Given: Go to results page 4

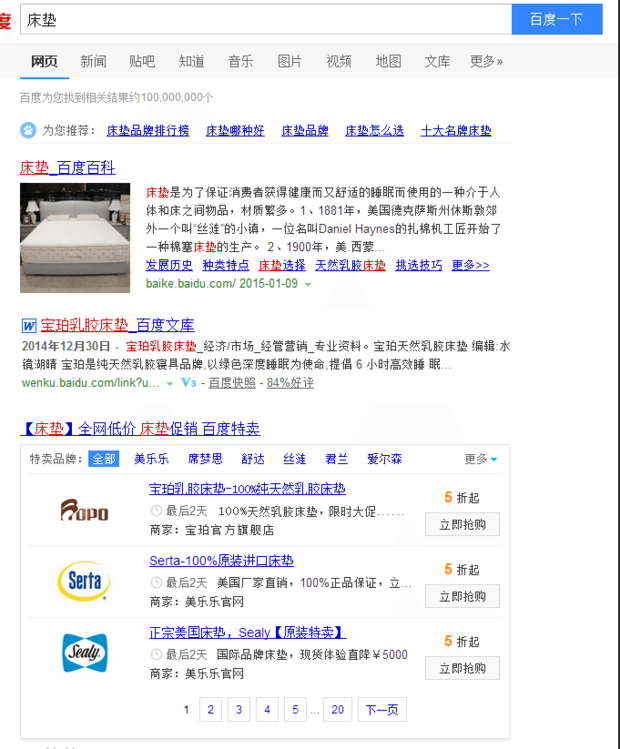Looking at the screenshot, I should [x=267, y=709].
